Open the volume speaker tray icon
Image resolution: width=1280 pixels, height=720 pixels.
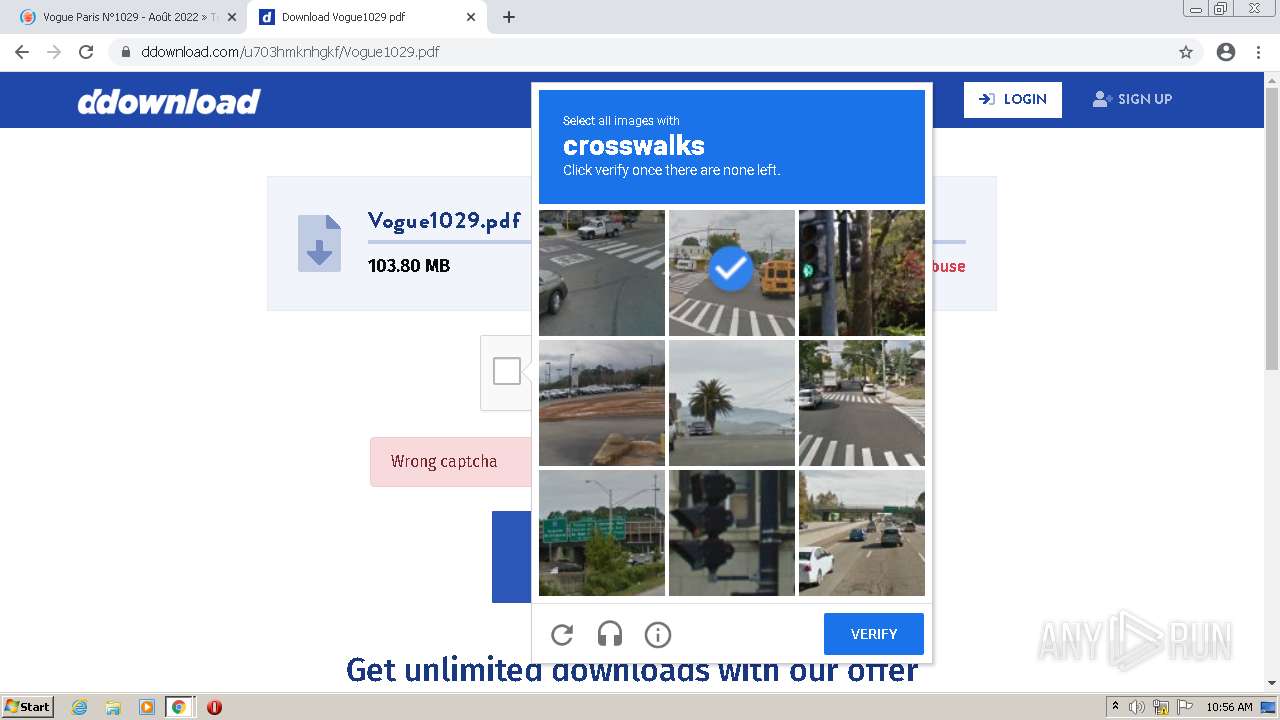(1137, 707)
